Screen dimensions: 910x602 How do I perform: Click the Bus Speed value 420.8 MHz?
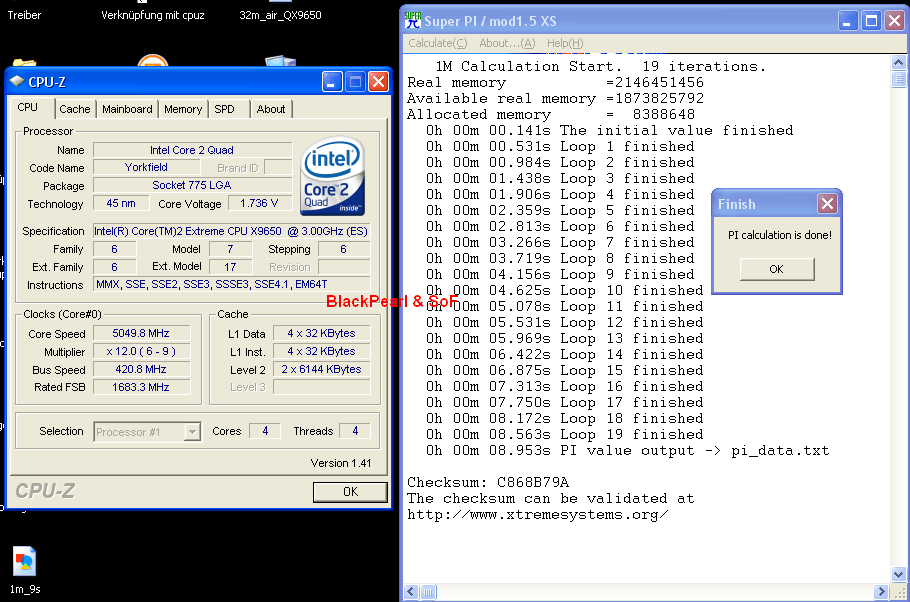click(x=141, y=369)
